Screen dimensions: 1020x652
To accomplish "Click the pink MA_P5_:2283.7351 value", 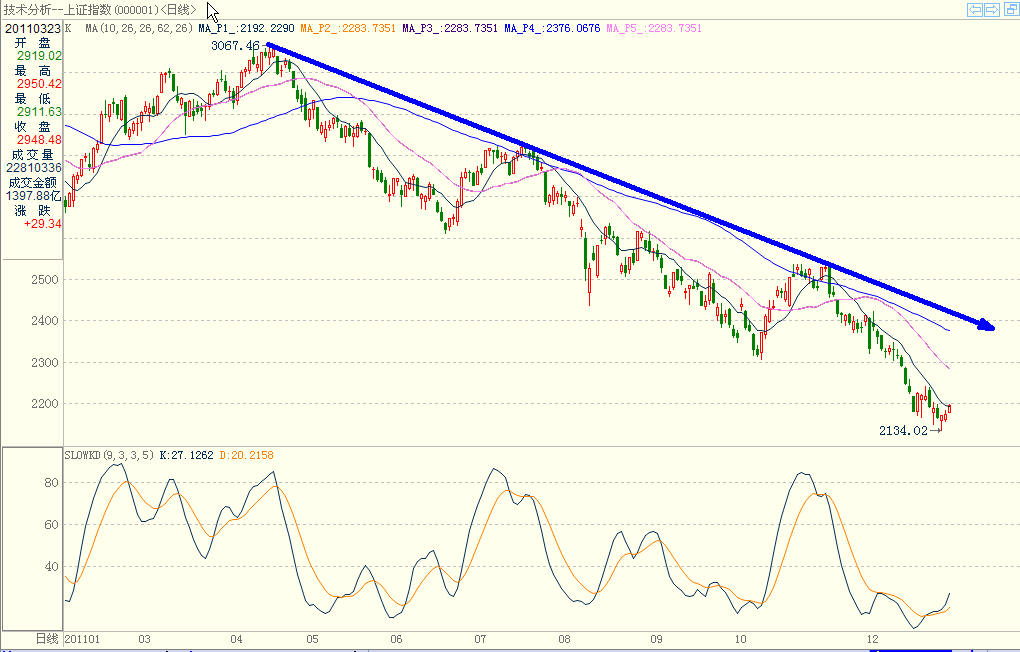I will click(x=654, y=29).
